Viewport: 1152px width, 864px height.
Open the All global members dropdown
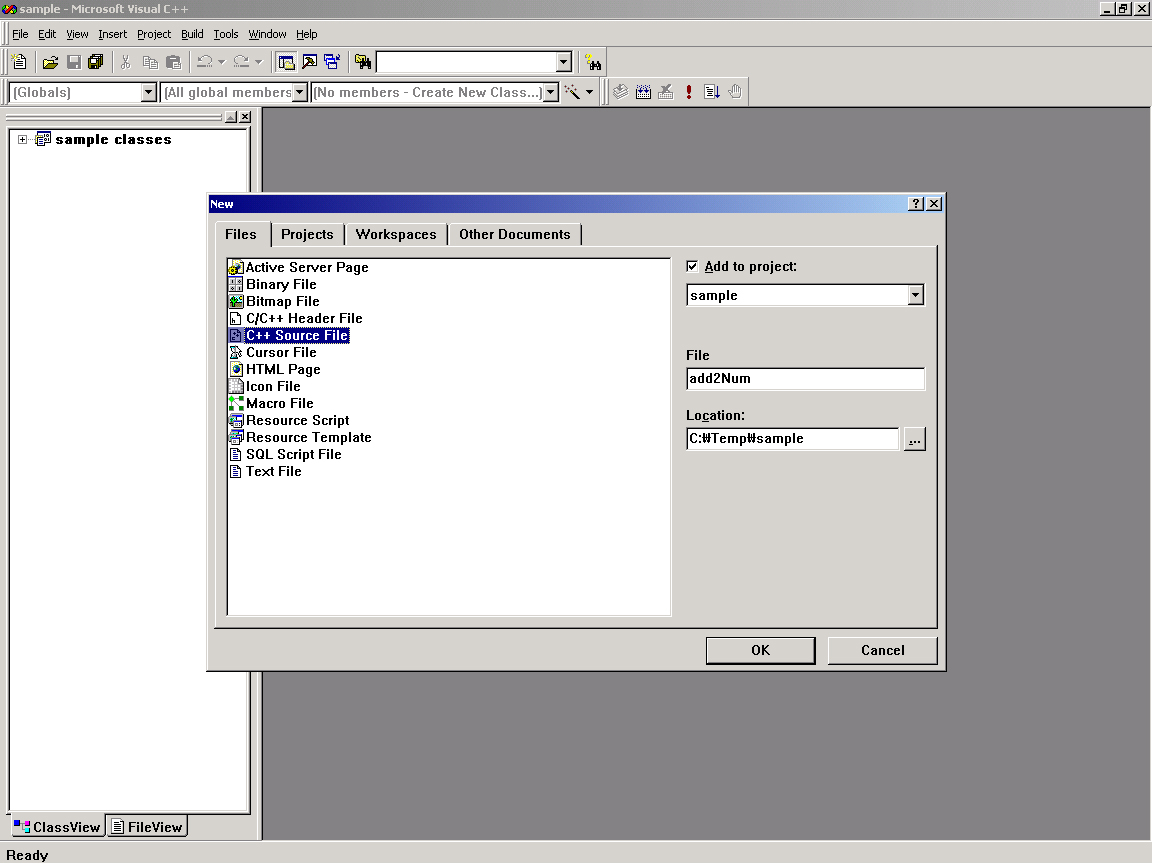[300, 92]
